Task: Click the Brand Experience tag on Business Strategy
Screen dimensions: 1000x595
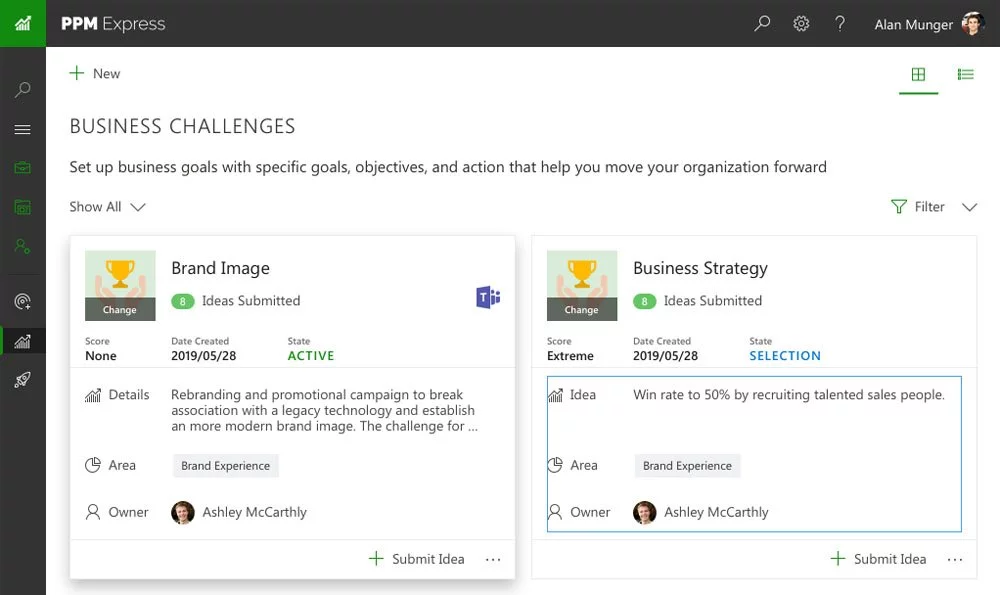Action: pos(687,466)
